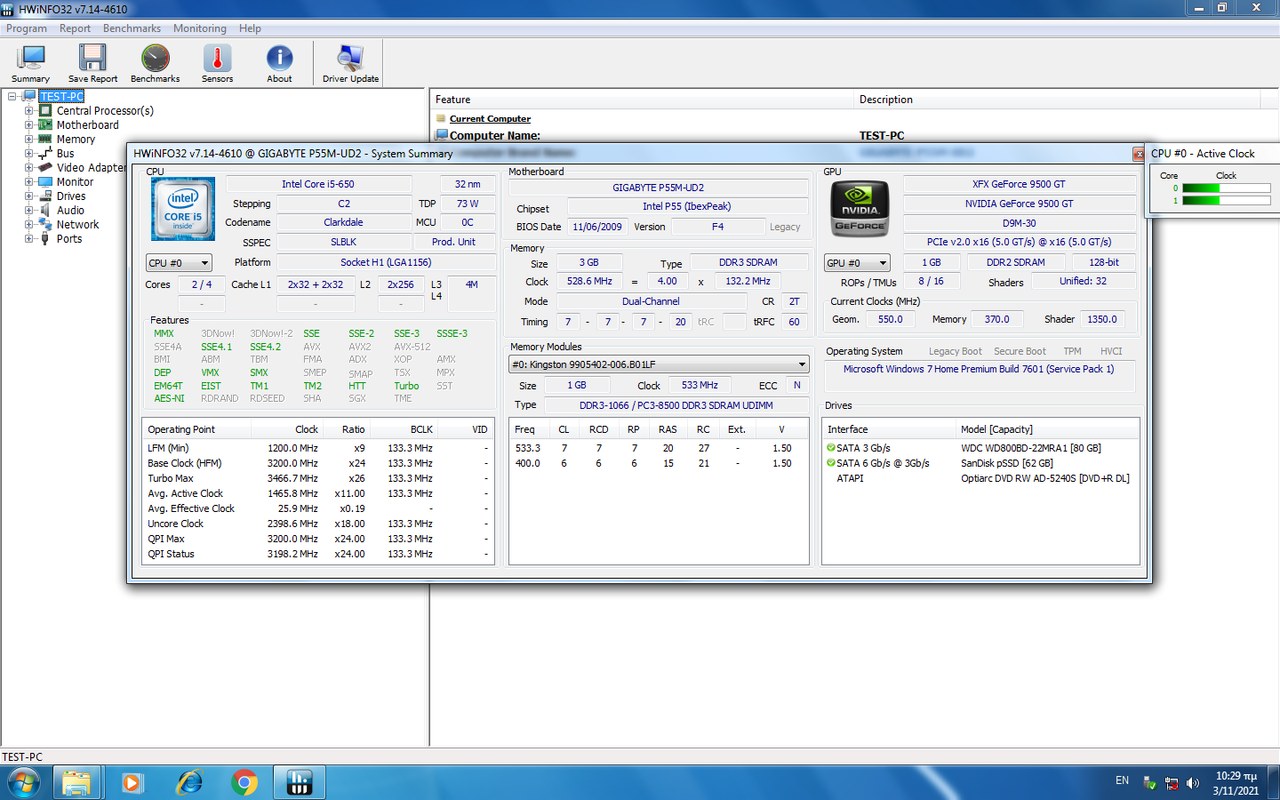
Task: Expand the Bus tree node
Action: pos(29,154)
